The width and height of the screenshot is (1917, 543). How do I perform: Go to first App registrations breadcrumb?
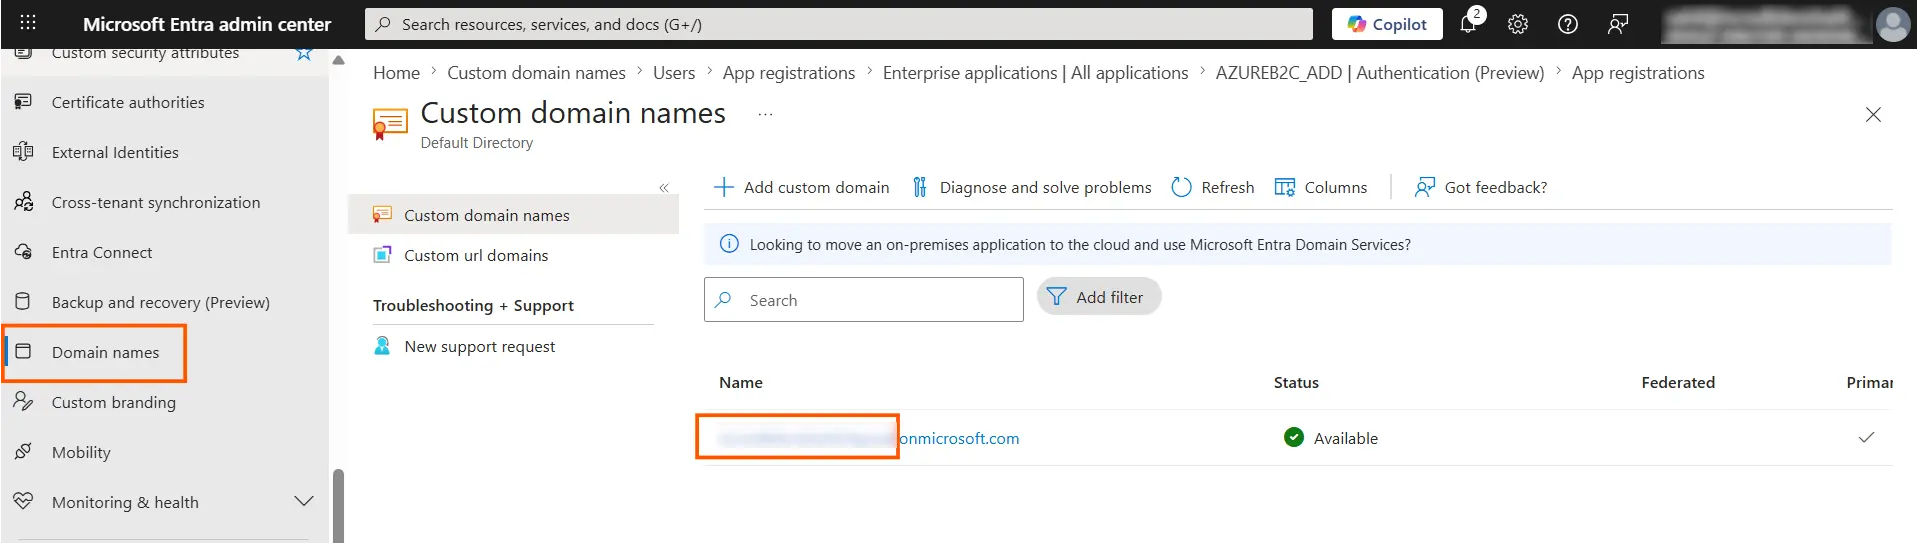click(x=789, y=73)
